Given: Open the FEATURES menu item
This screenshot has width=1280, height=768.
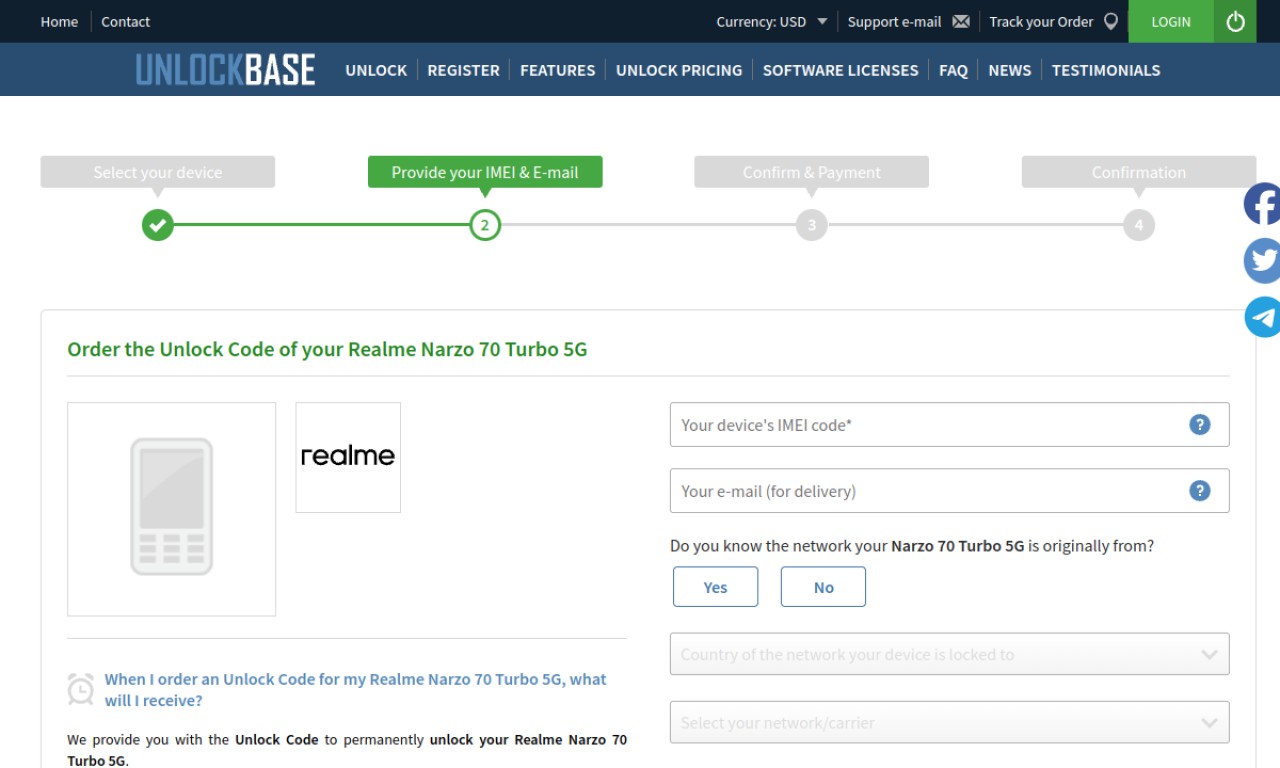Looking at the screenshot, I should coord(557,70).
